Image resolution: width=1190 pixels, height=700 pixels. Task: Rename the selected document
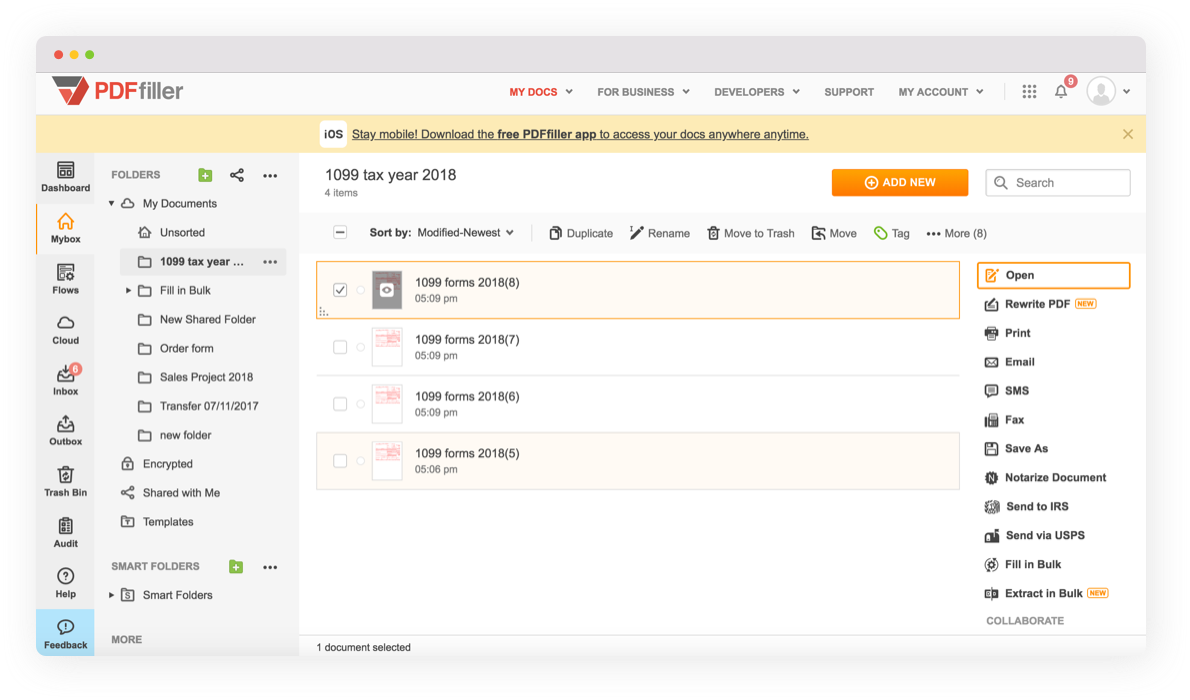(660, 233)
